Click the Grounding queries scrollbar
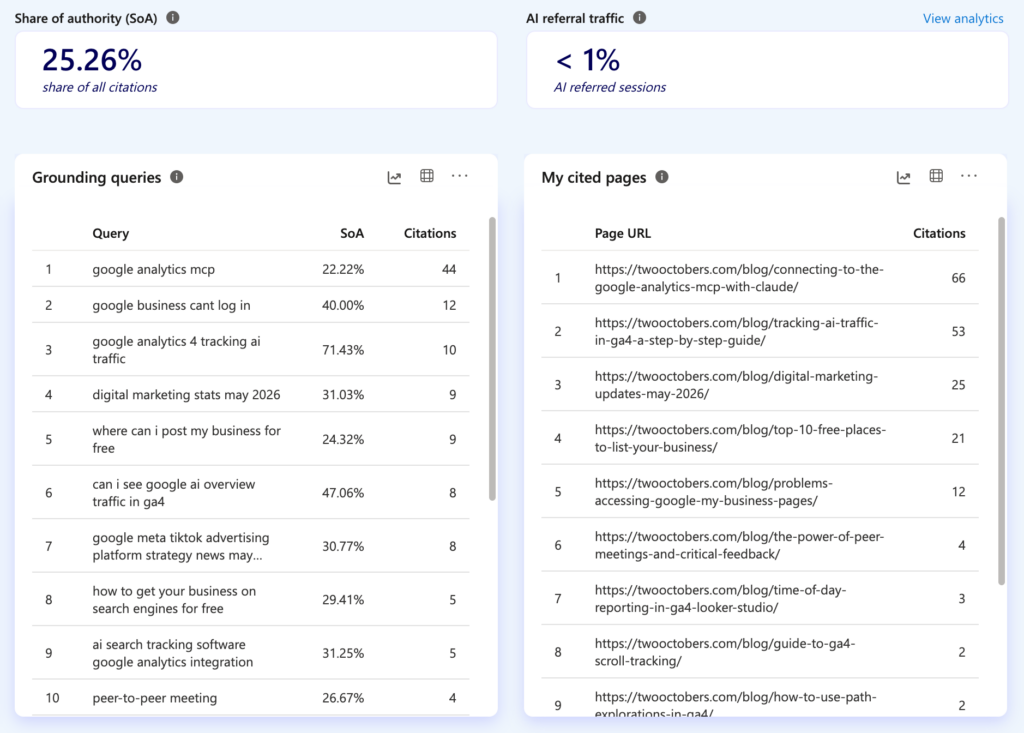 [492, 359]
